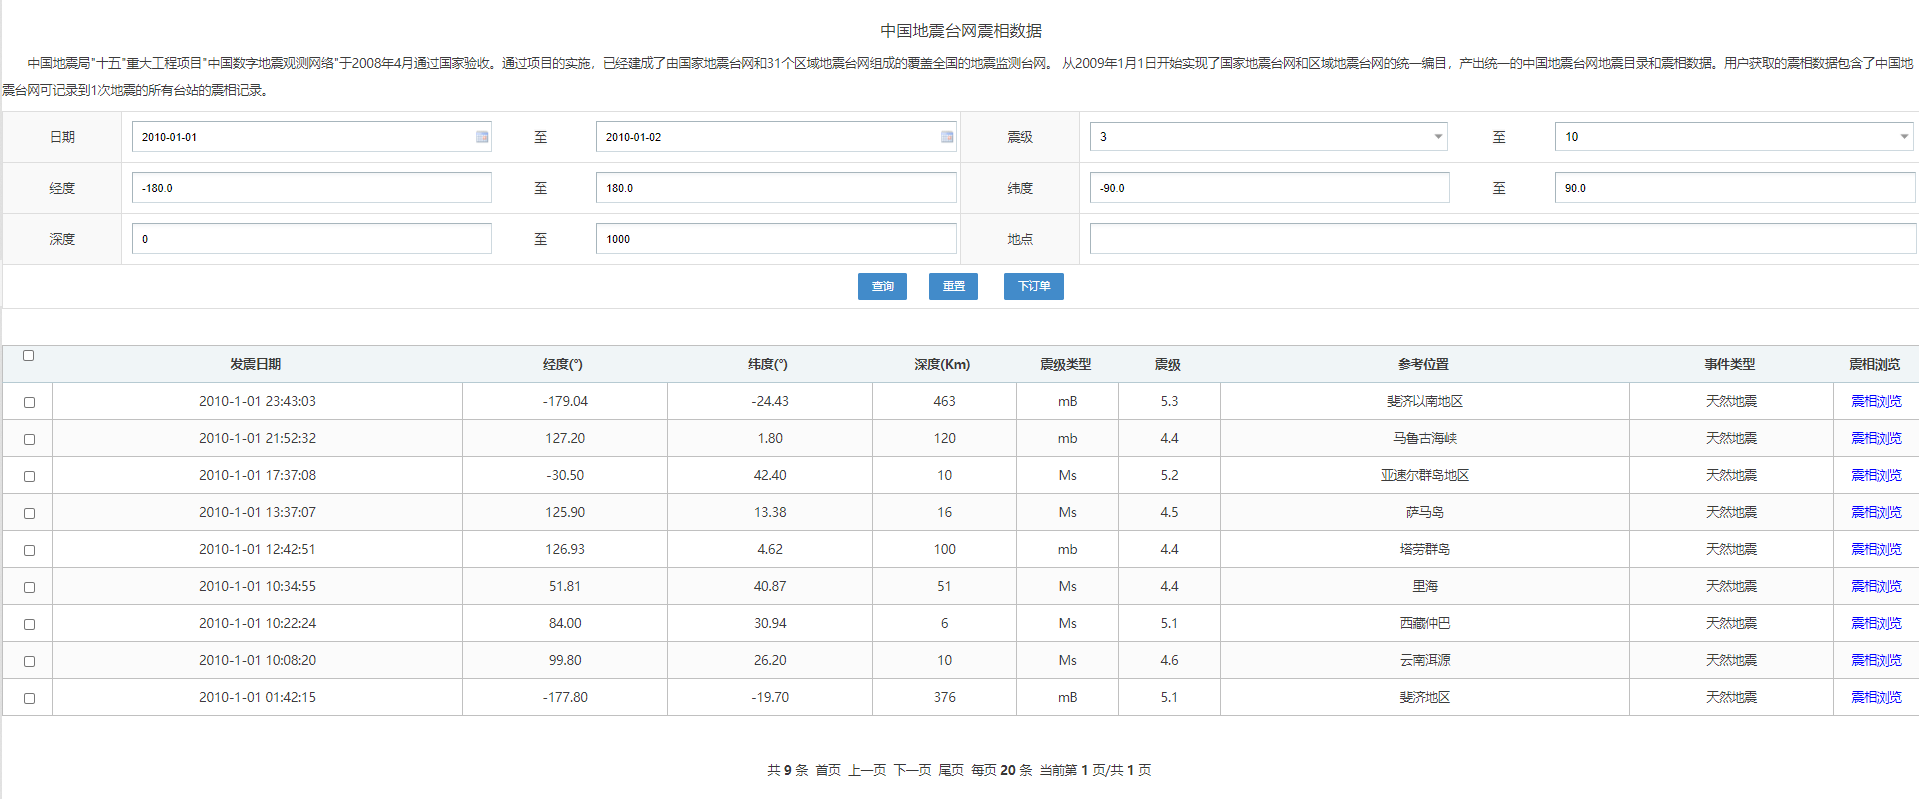Focus minimum depth field 0
Image resolution: width=1919 pixels, height=799 pixels.
click(x=311, y=239)
